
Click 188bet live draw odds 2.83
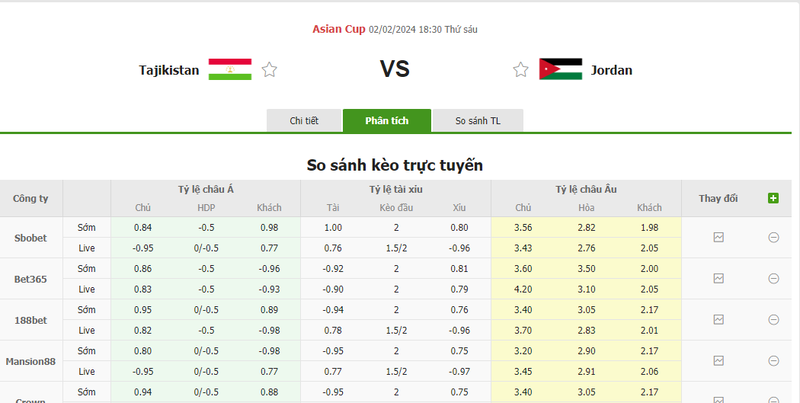point(586,331)
